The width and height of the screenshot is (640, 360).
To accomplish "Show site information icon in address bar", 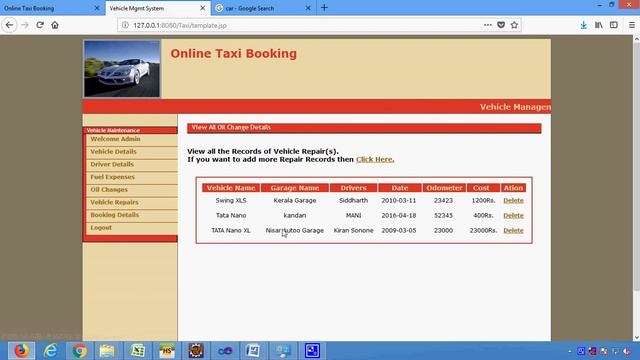I will click(x=125, y=25).
